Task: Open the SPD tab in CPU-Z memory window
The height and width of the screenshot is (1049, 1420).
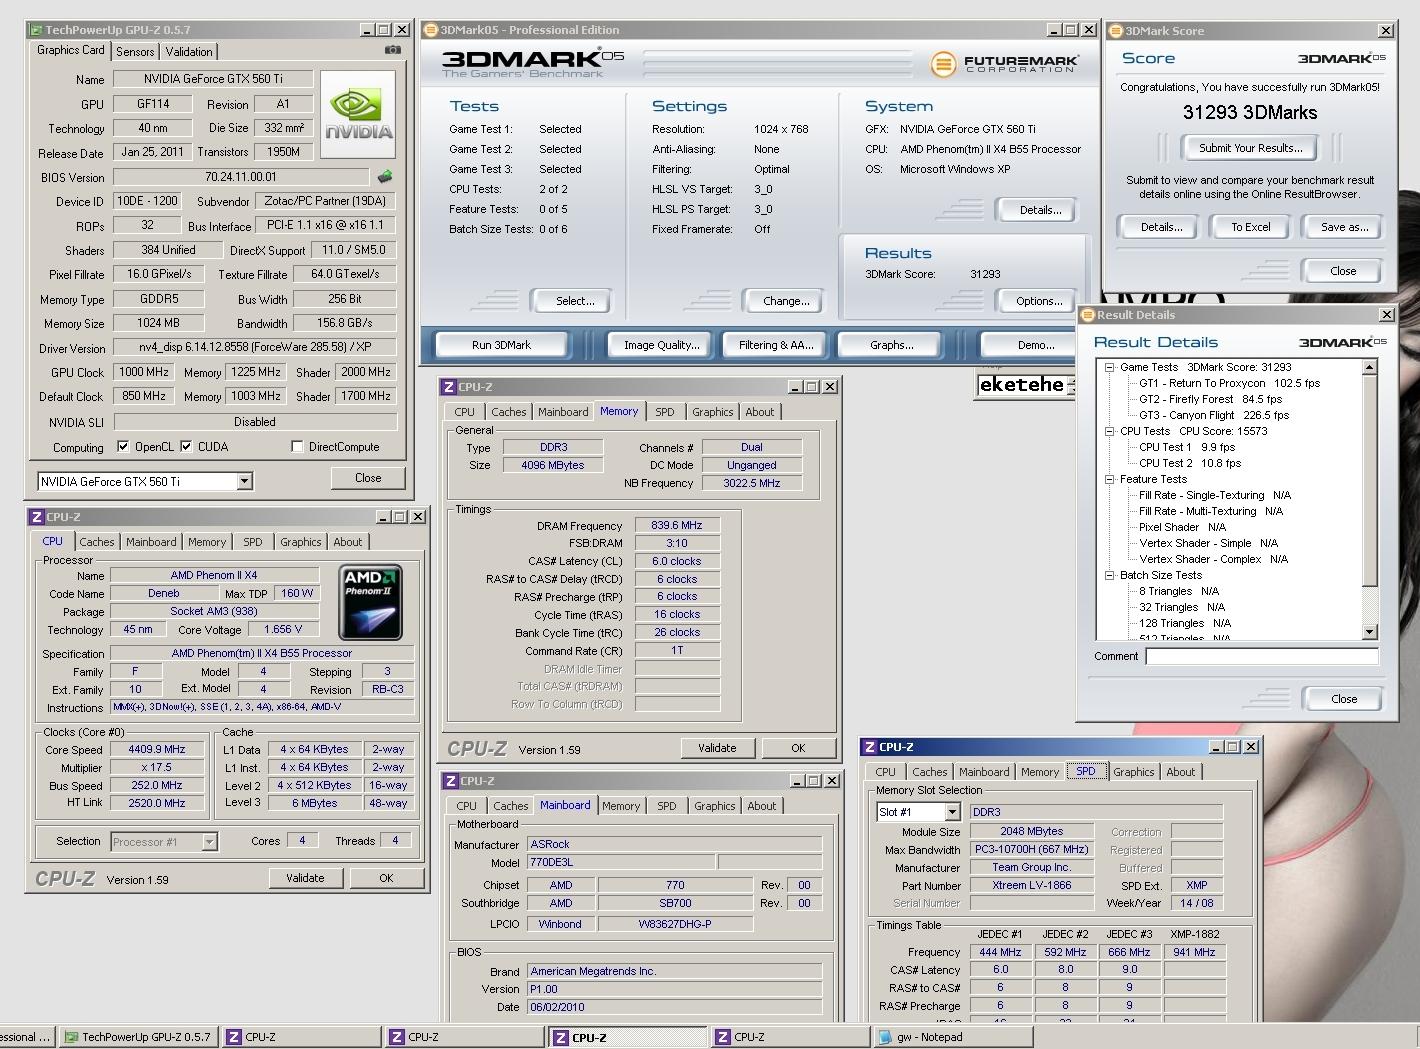Action: [x=665, y=412]
